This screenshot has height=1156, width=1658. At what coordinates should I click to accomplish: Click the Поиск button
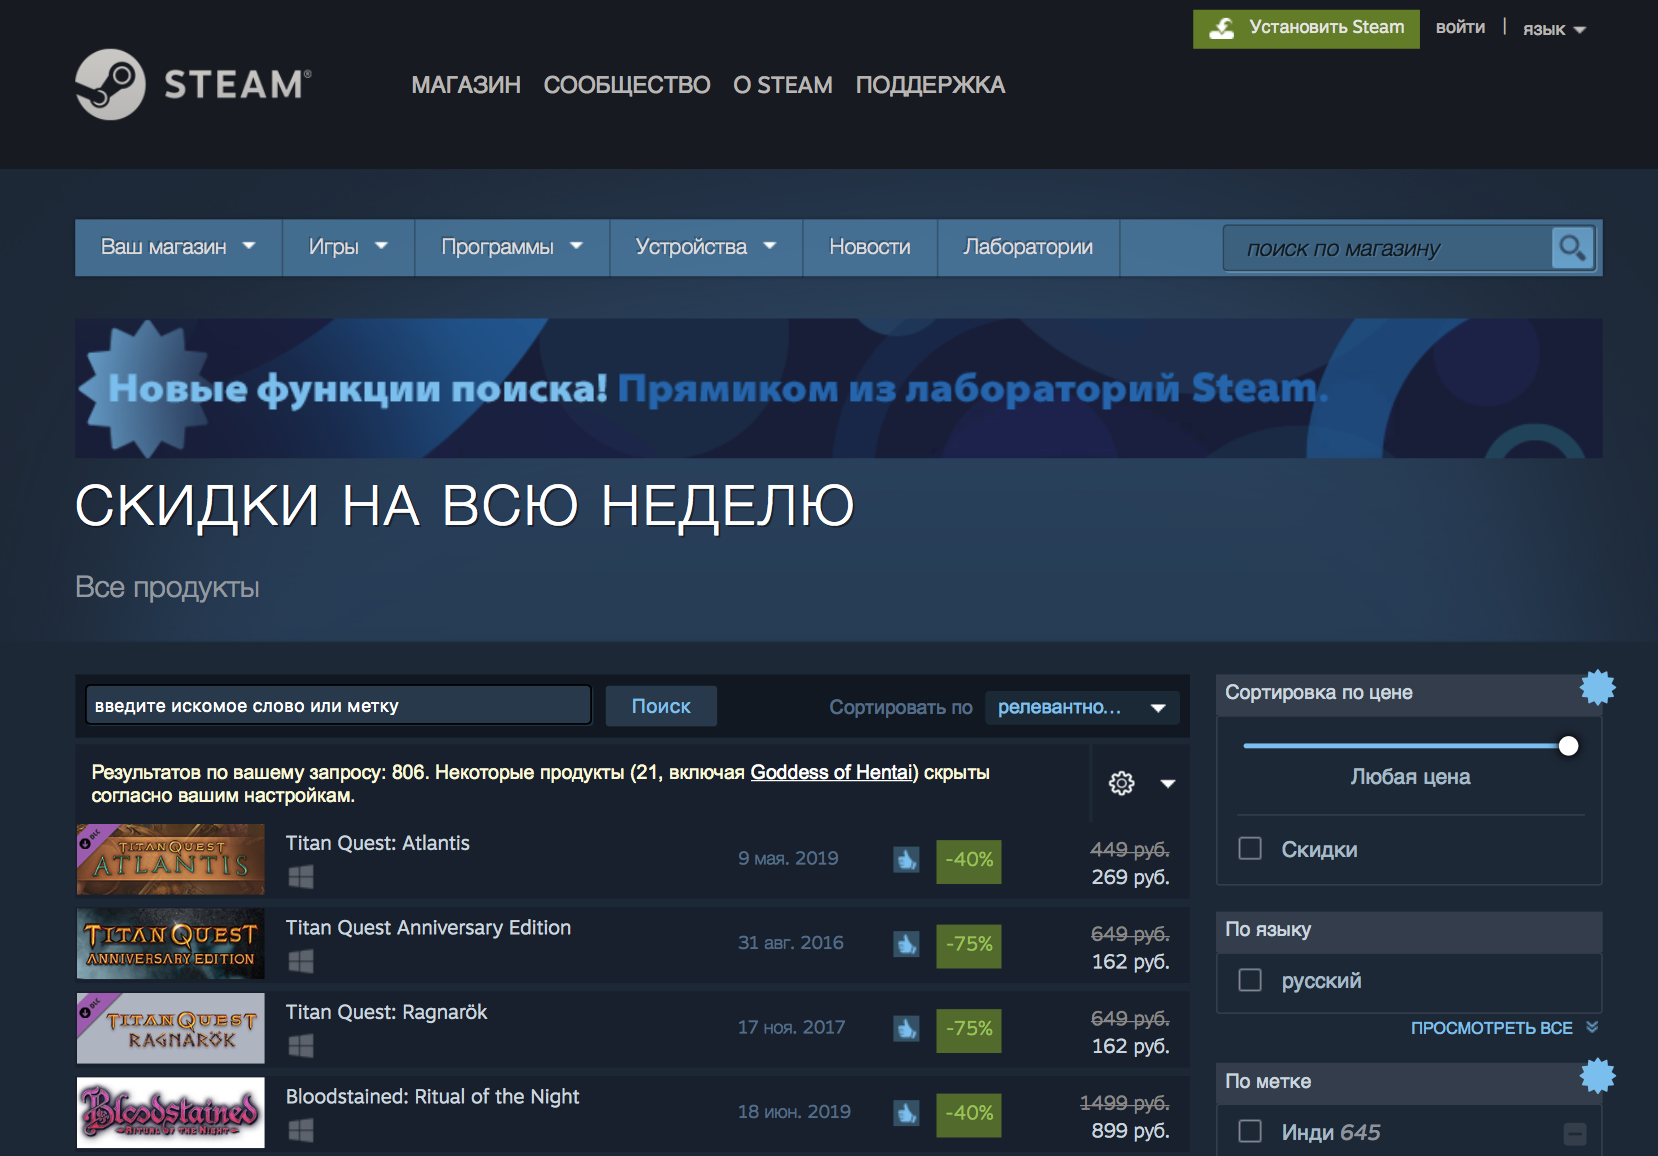point(661,705)
